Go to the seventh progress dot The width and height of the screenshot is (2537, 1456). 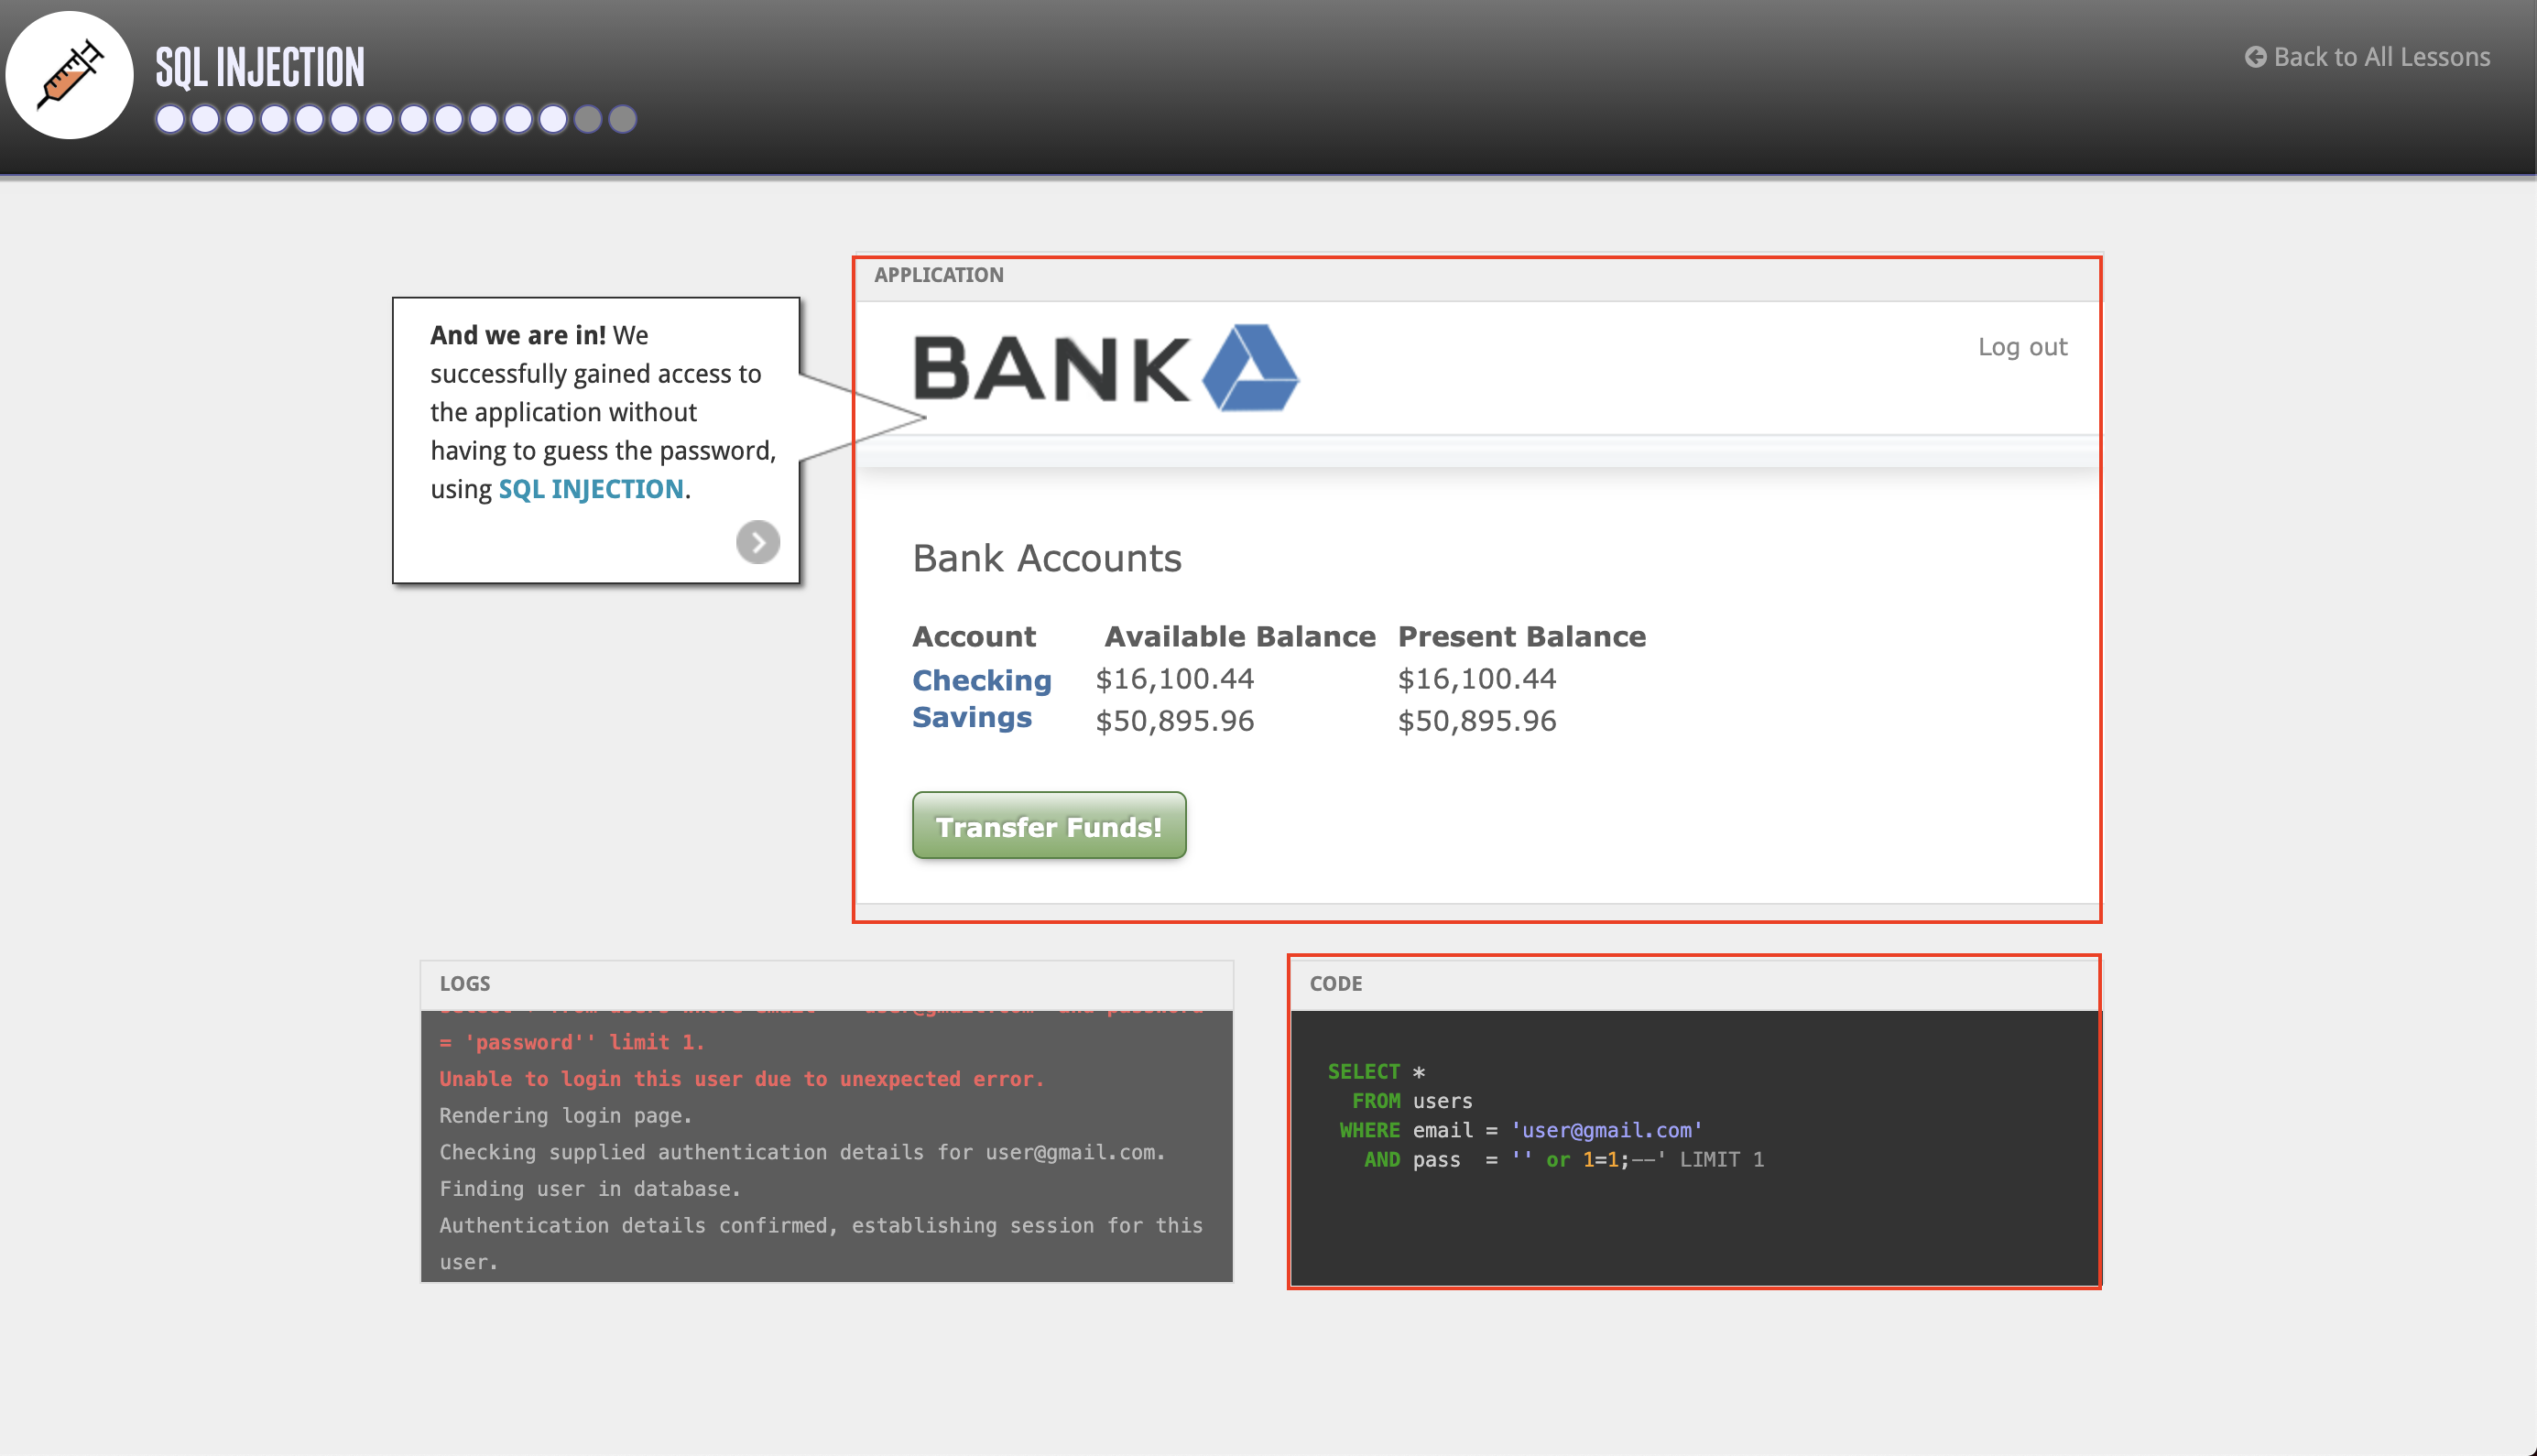point(379,119)
